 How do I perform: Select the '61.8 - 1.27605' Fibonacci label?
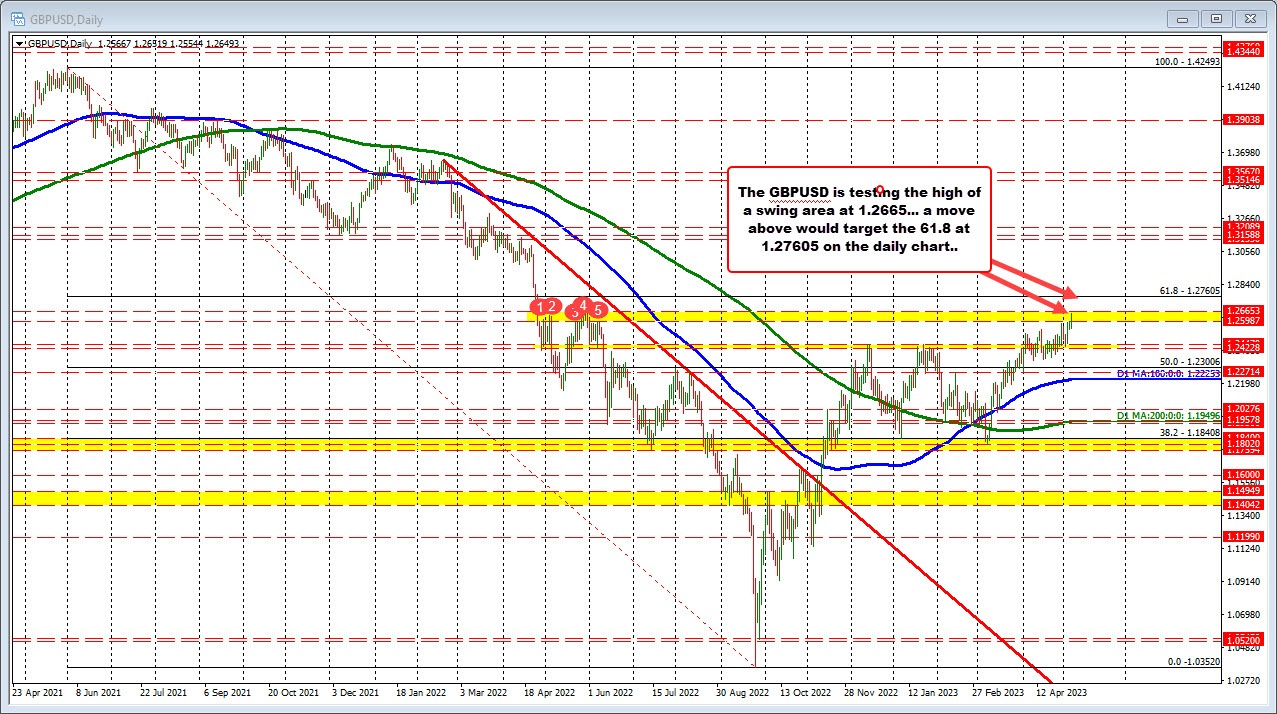coord(1190,290)
